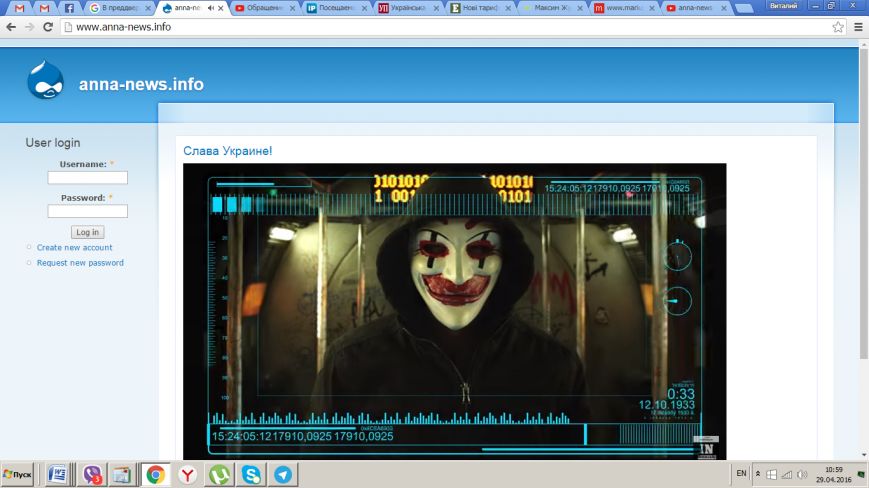Show hidden system tray icons
Viewport: 869px width, 488px height.
(756, 474)
